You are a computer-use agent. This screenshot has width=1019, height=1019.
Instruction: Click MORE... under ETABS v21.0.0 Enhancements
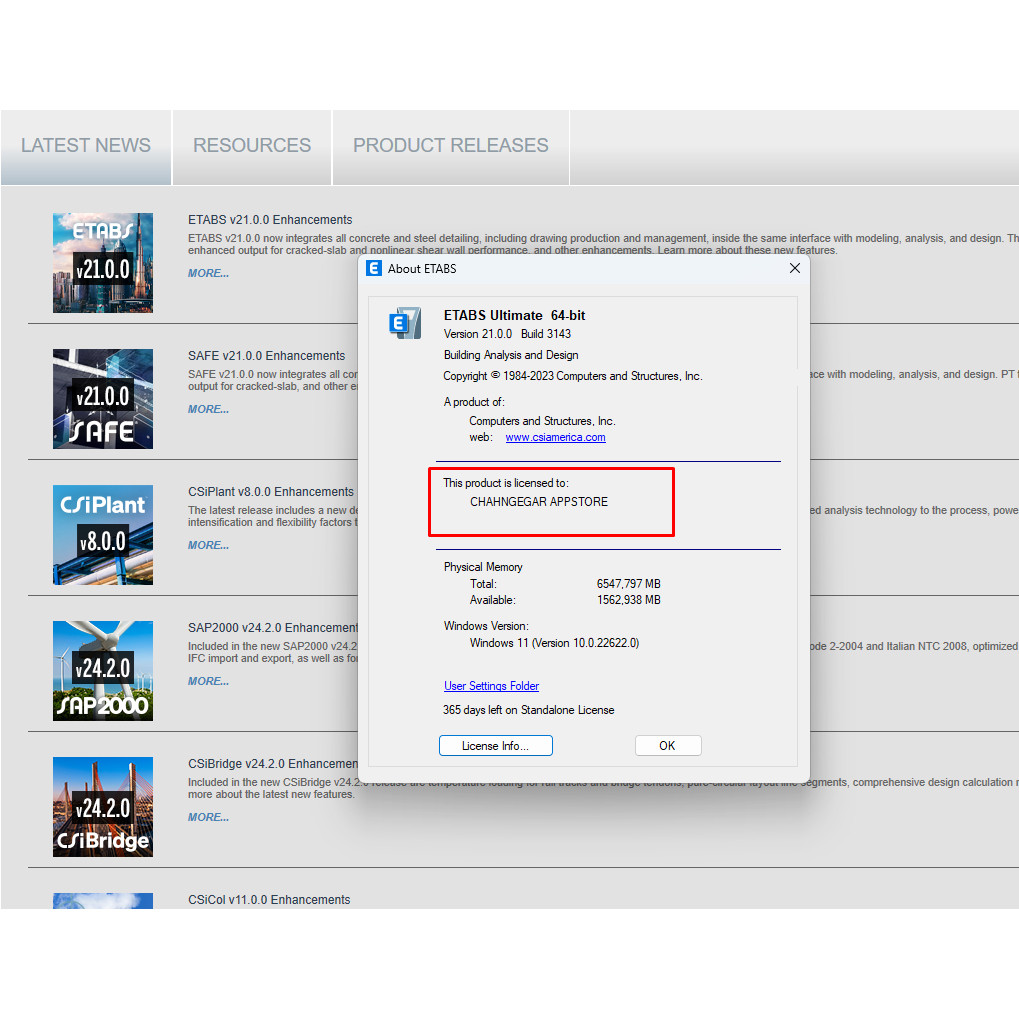click(208, 273)
